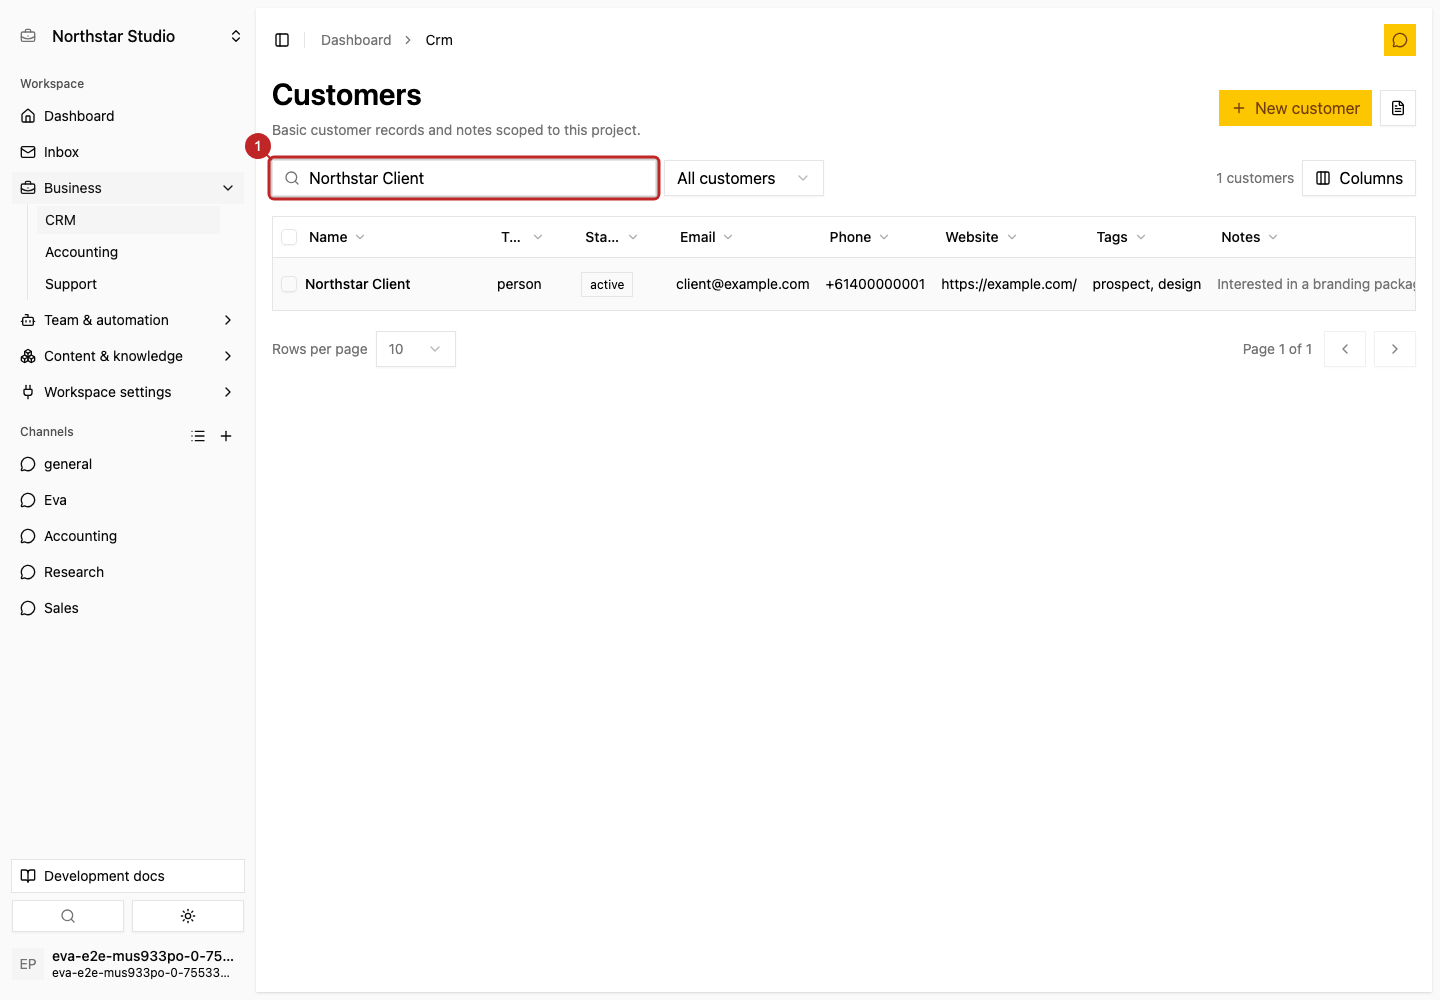This screenshot has height=1000, width=1440.
Task: Open the All customers filter dropdown
Action: [744, 178]
